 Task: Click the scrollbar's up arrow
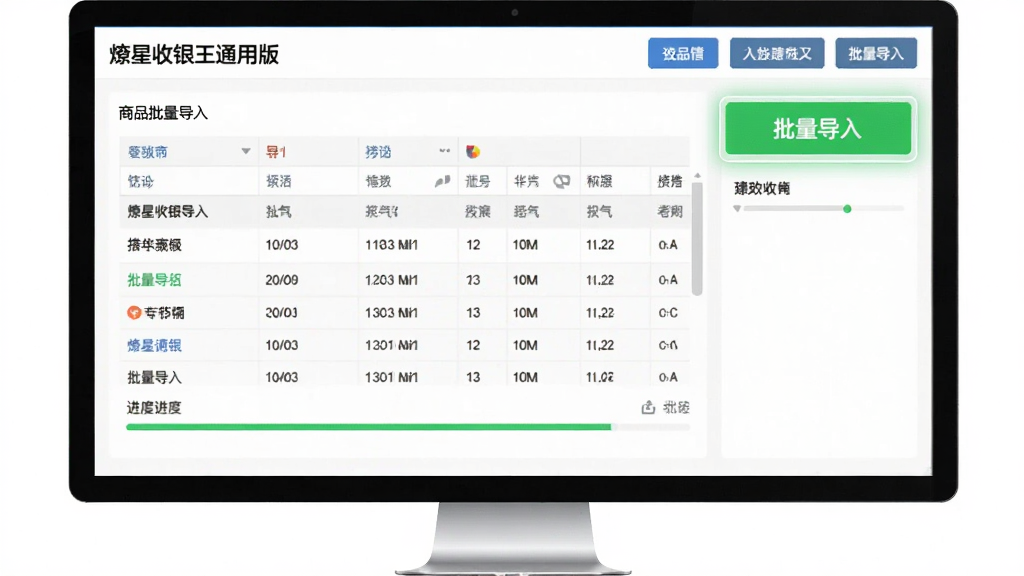(697, 176)
